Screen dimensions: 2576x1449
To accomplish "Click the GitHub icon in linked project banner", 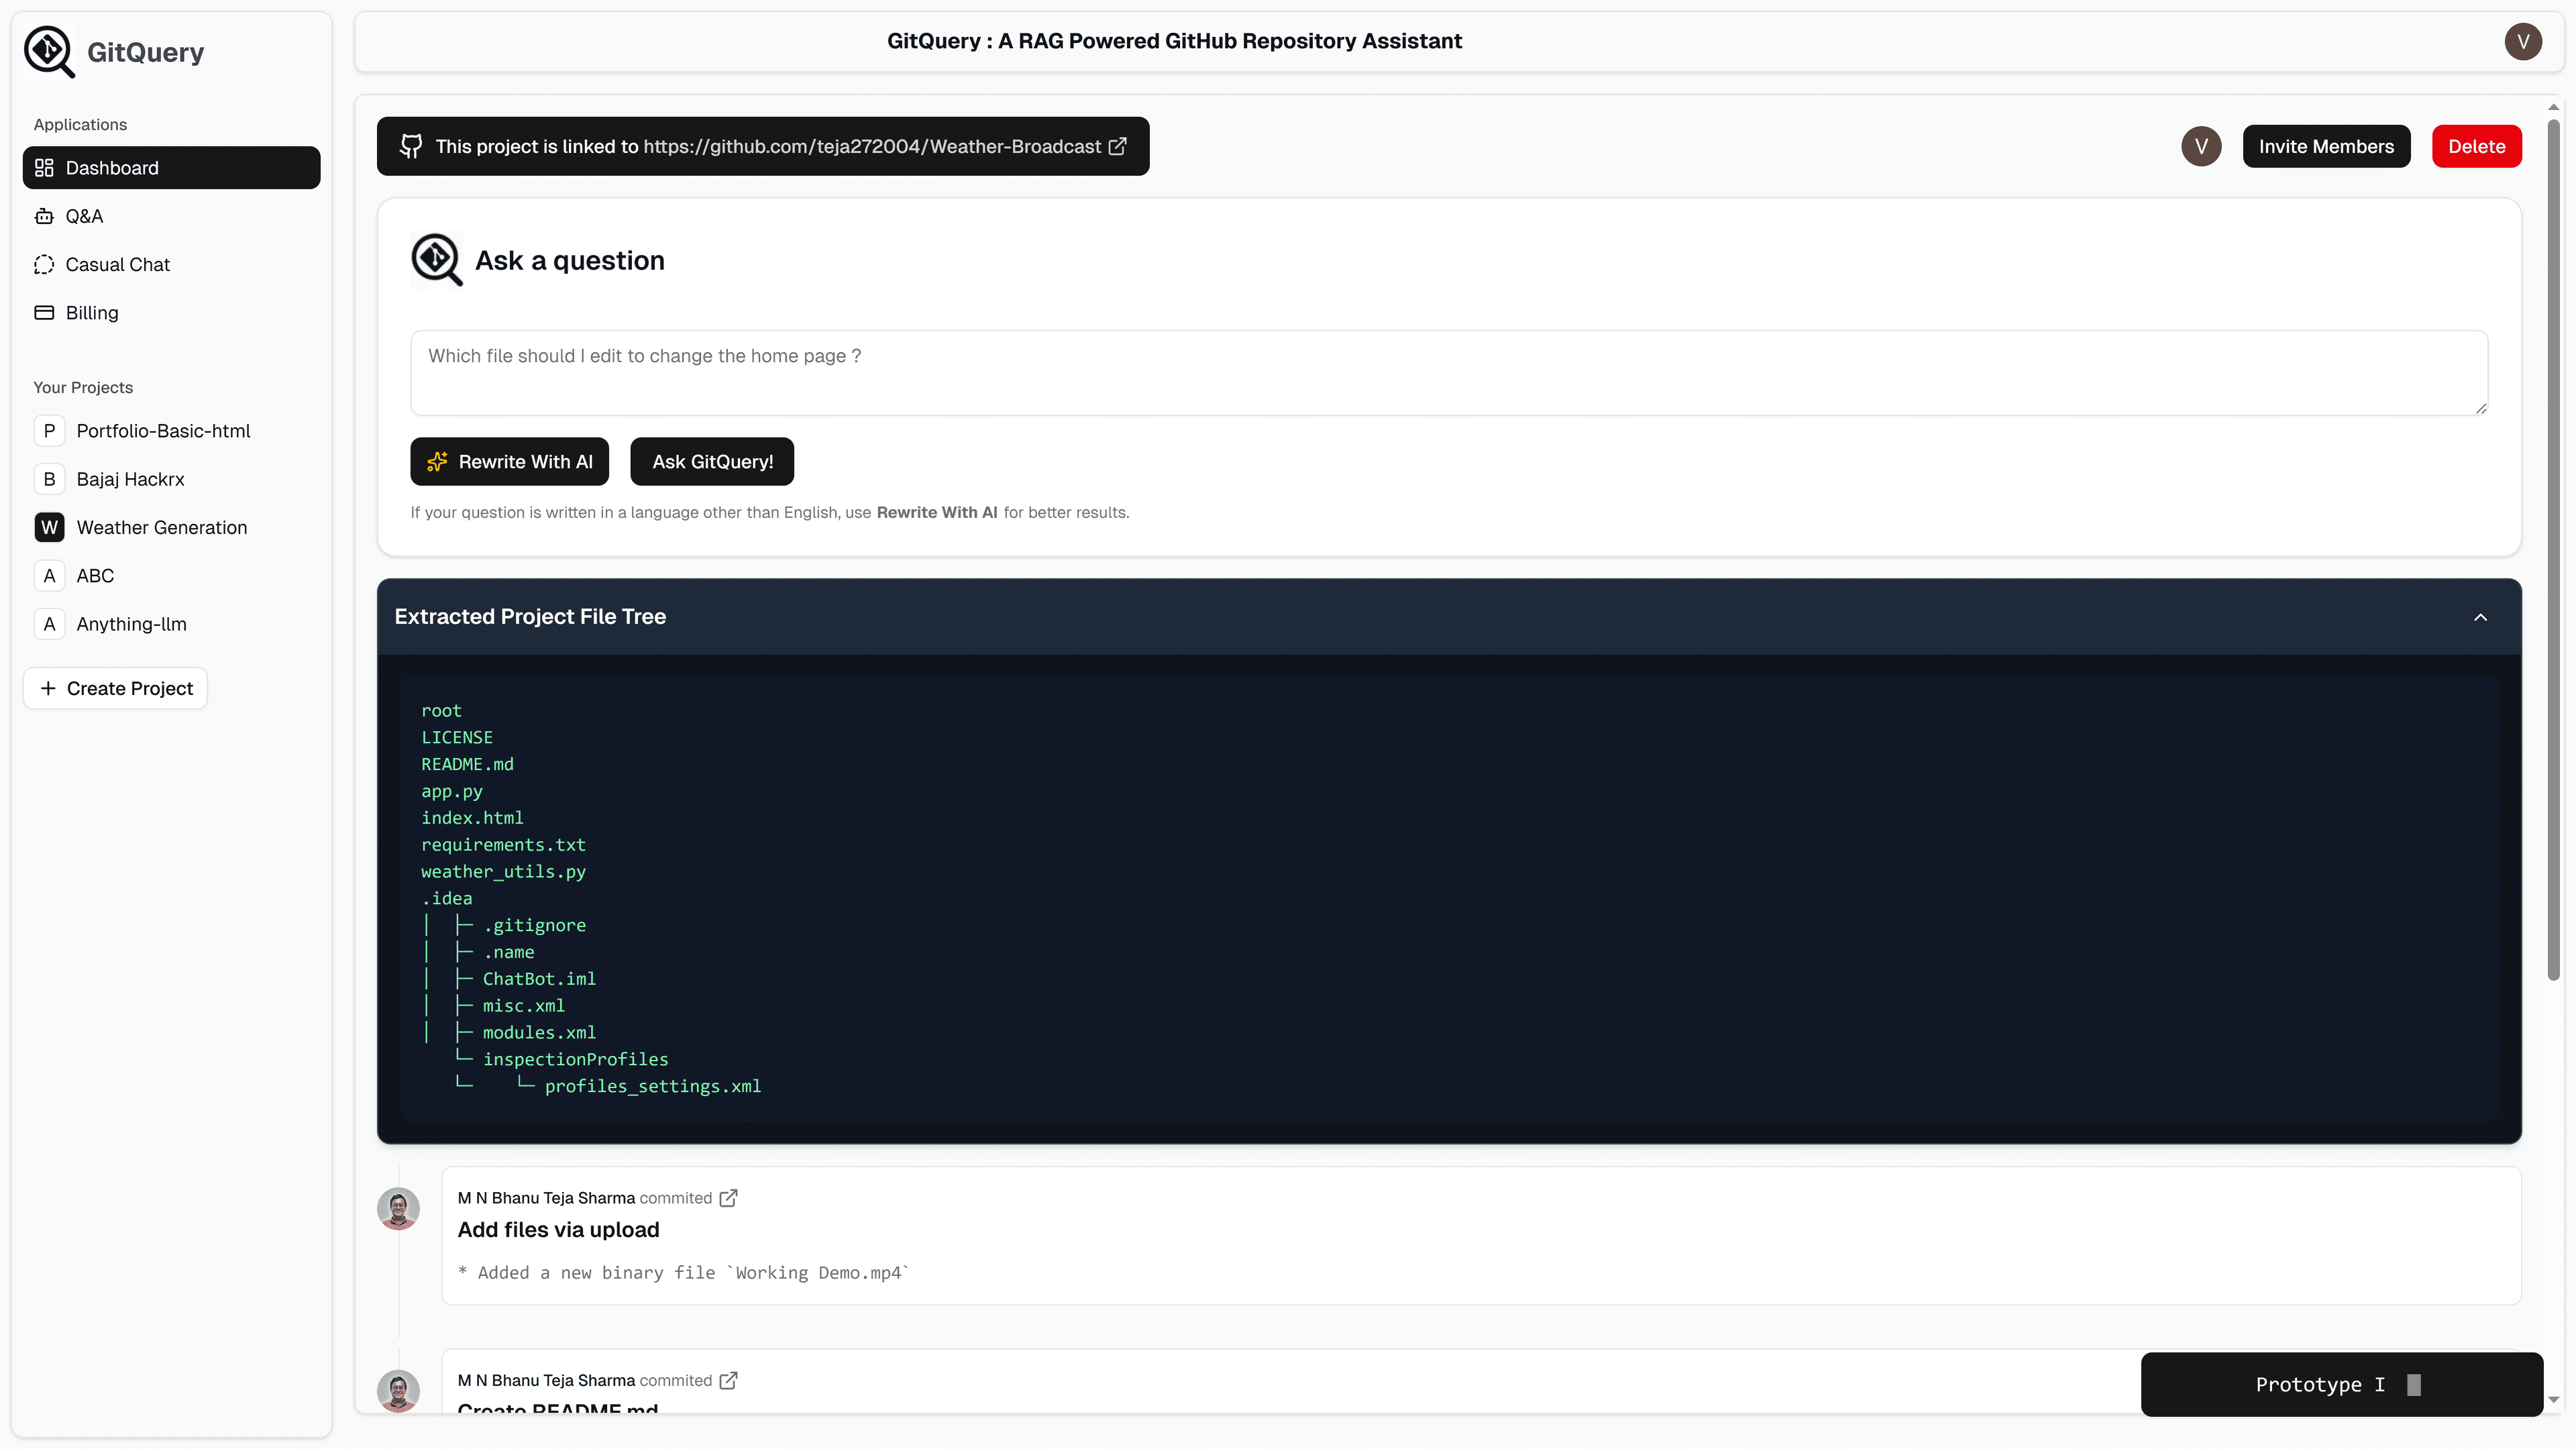I will (x=411, y=146).
